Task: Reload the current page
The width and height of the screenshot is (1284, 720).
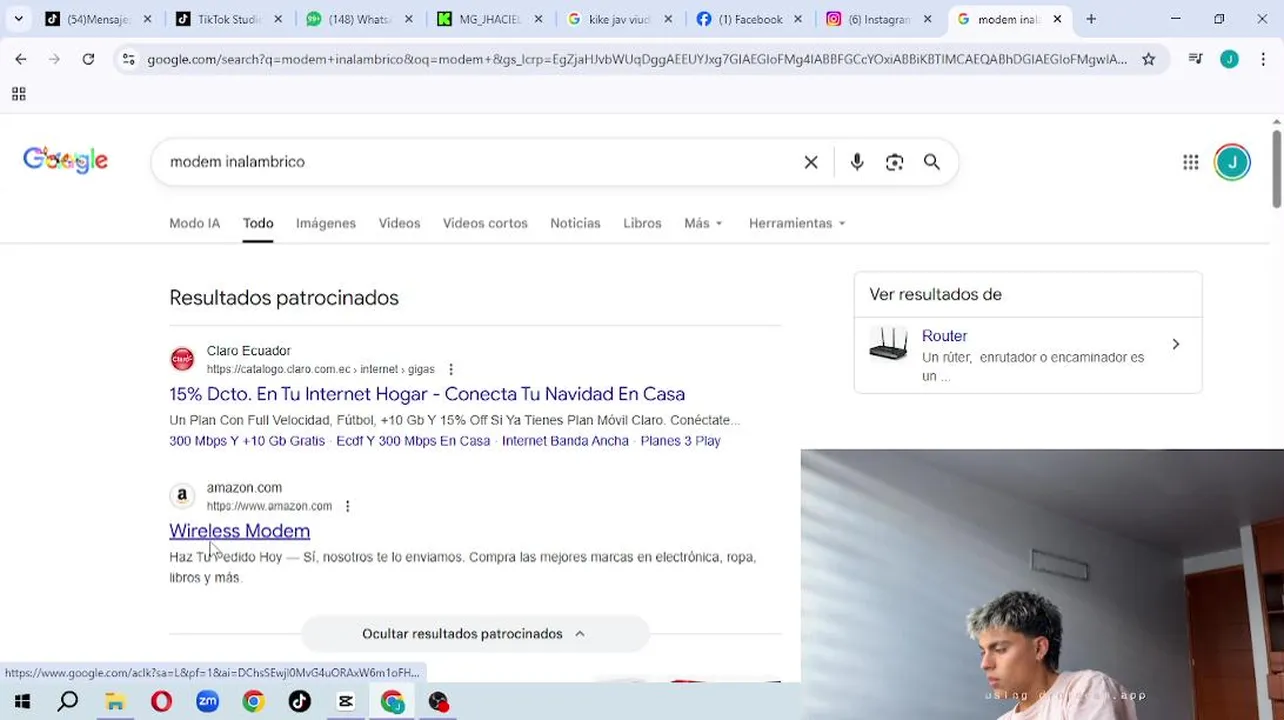Action: coord(88,59)
